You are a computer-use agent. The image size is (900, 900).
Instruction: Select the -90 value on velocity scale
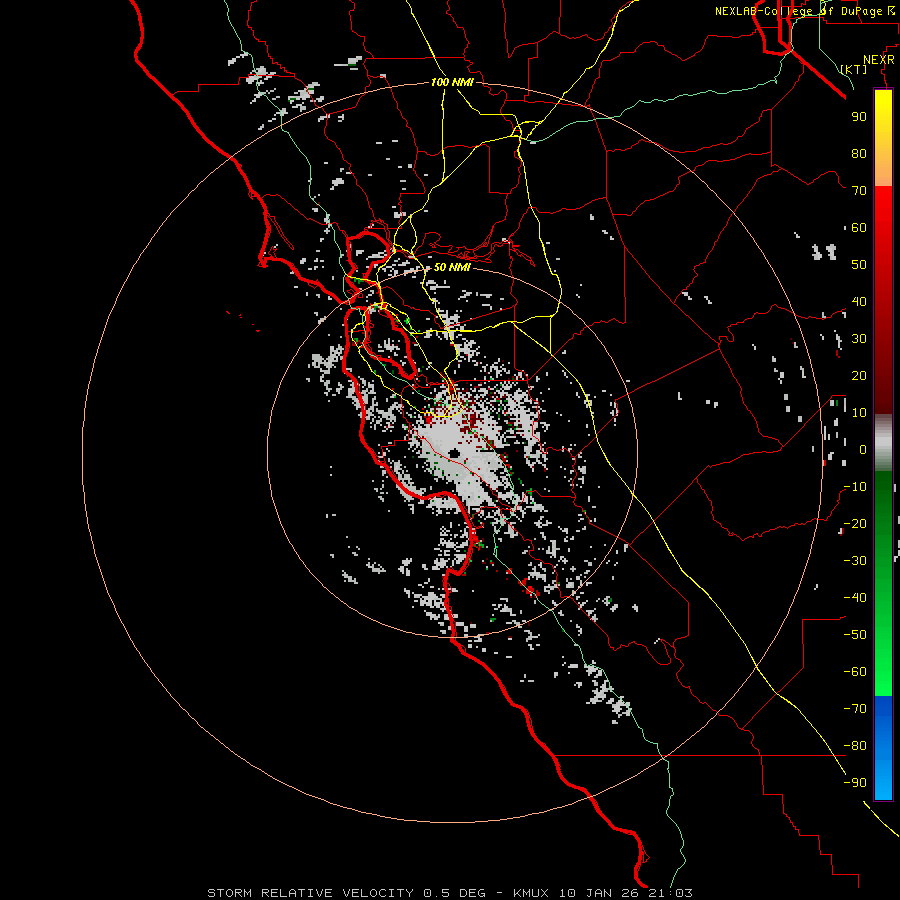[x=855, y=783]
